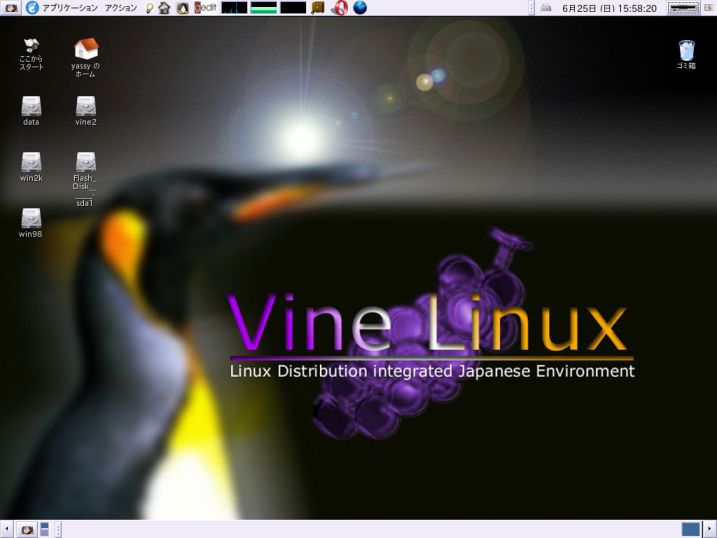This screenshot has height=538, width=717.
Task: Select the win98 drive icon
Action: coord(31,223)
